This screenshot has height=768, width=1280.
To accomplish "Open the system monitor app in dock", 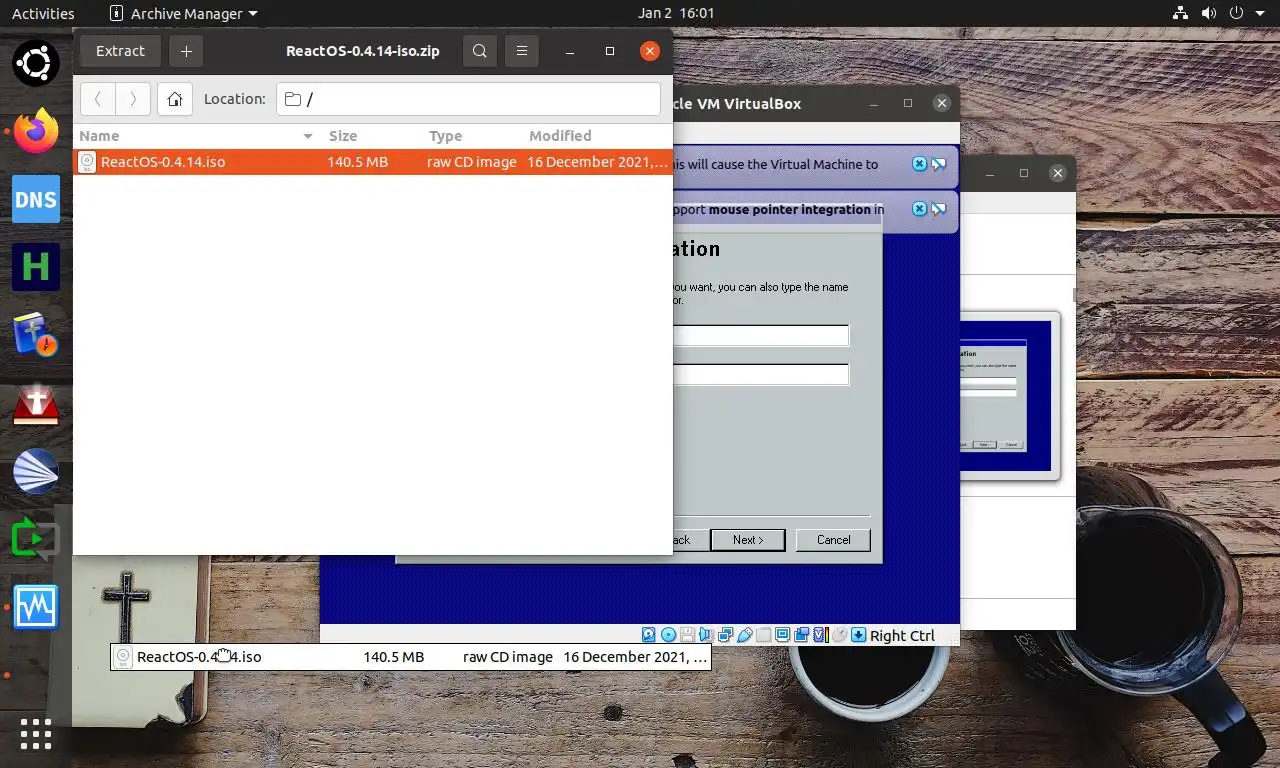I will (x=36, y=607).
